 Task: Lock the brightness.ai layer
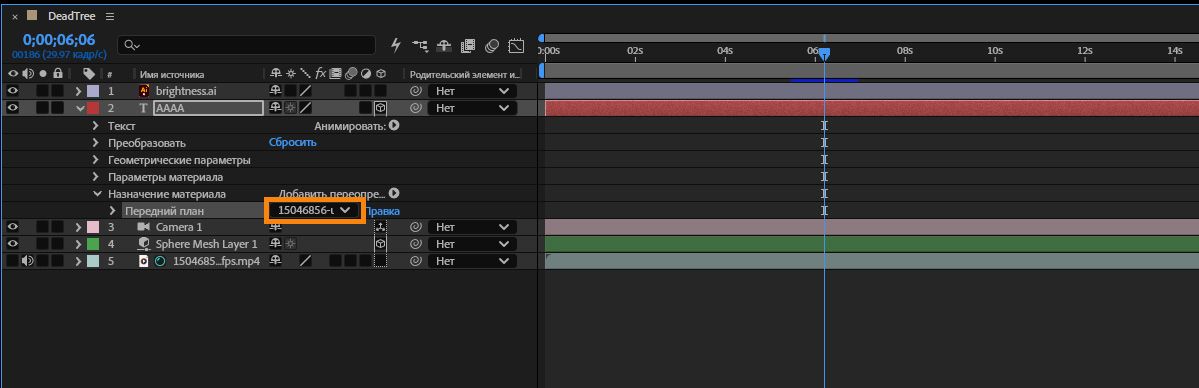[57, 91]
